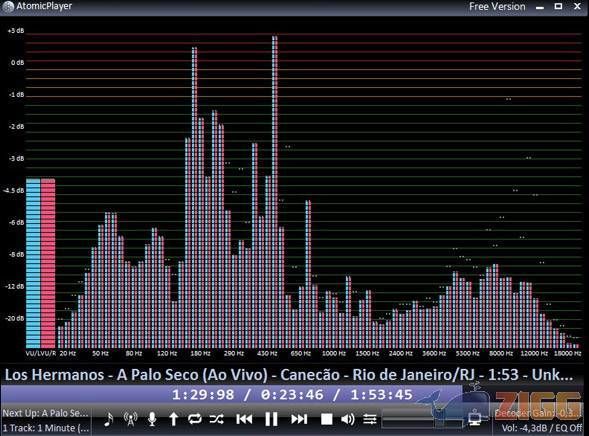The height and width of the screenshot is (436, 589).
Task: Pause the current track
Action: pyautogui.click(x=271, y=419)
